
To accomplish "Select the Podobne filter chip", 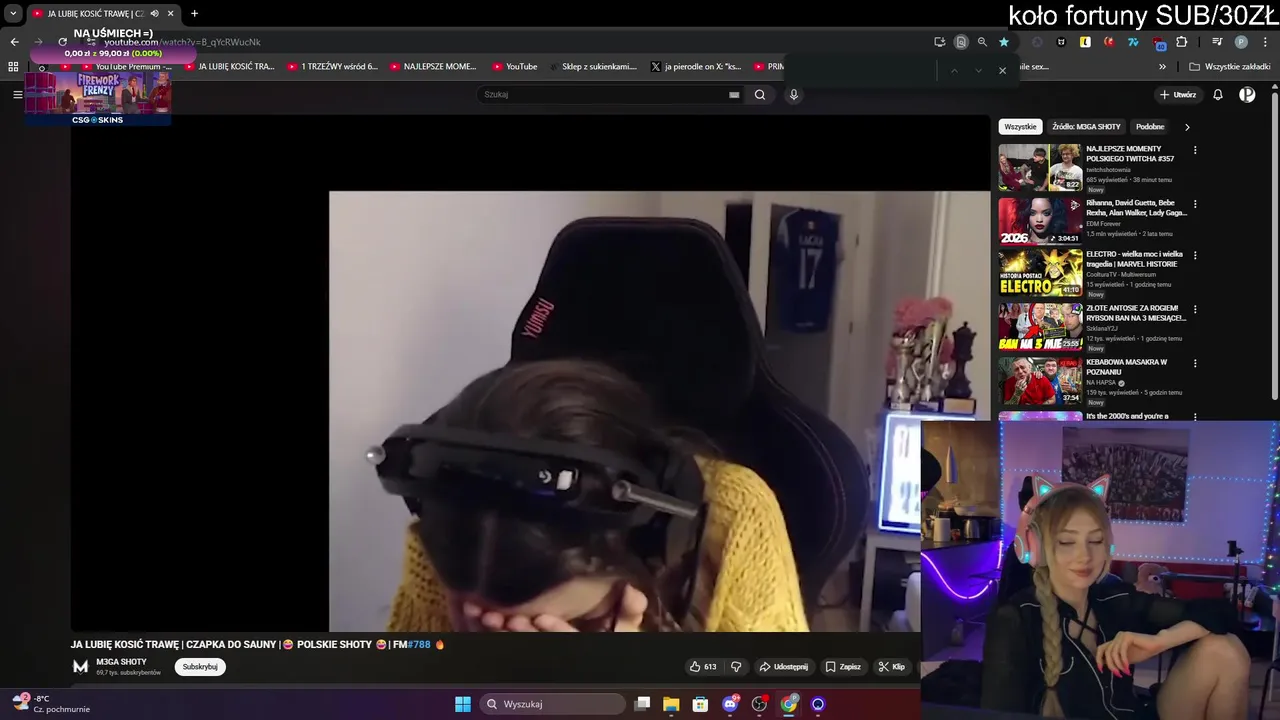I will pyautogui.click(x=1150, y=127).
